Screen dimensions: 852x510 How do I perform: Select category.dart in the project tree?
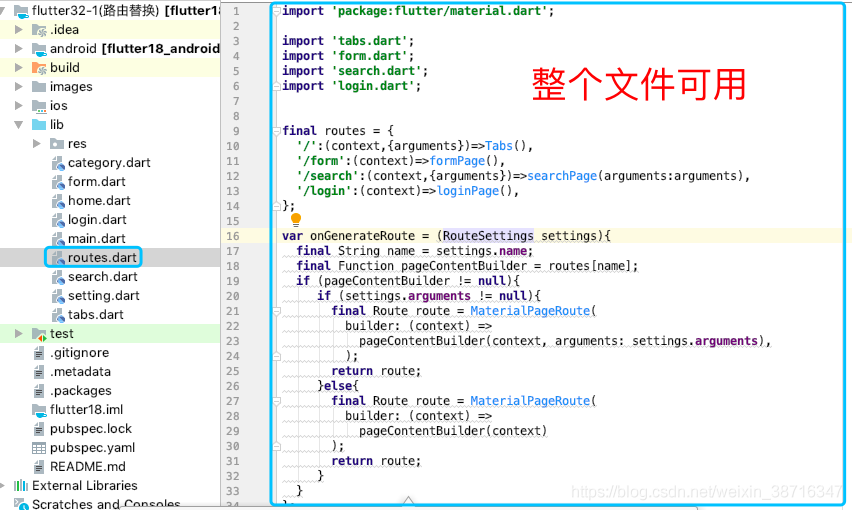(109, 162)
